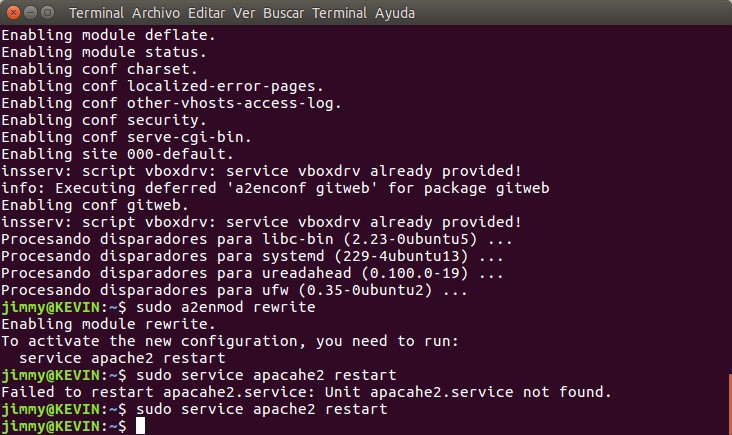The width and height of the screenshot is (732, 435).
Task: Maximize the terminal window
Action: click(x=48, y=13)
